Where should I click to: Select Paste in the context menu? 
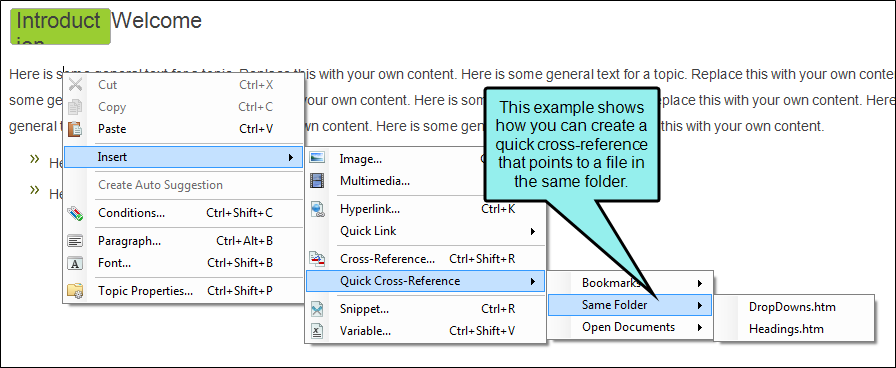(x=183, y=129)
